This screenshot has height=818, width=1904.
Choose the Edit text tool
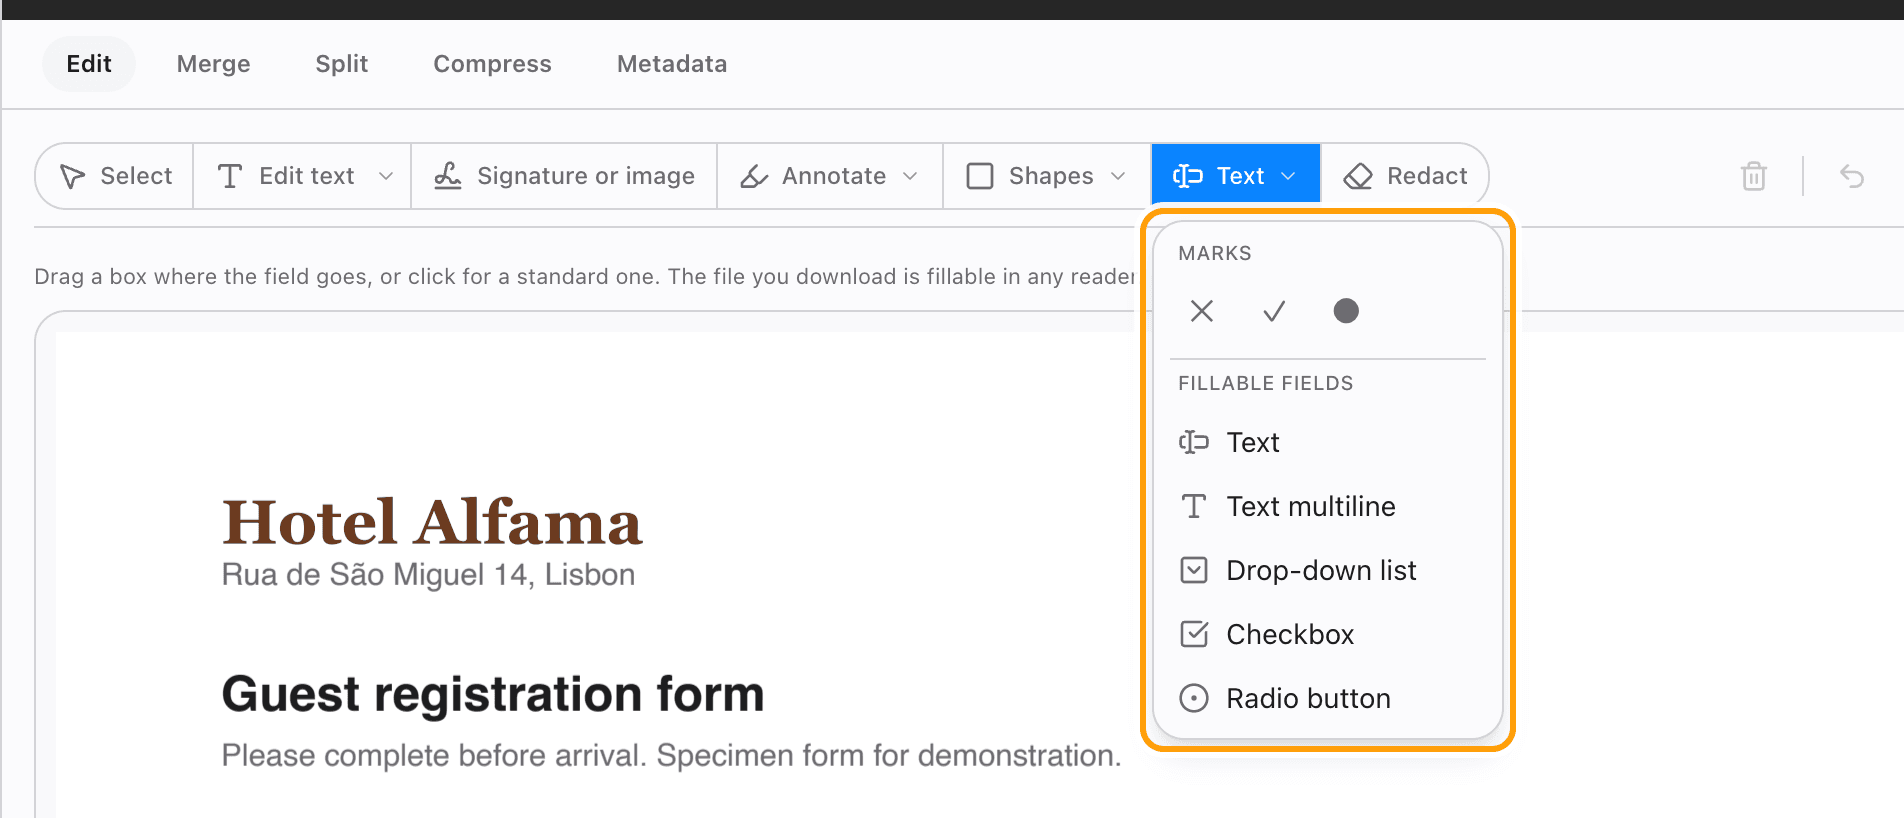(286, 176)
